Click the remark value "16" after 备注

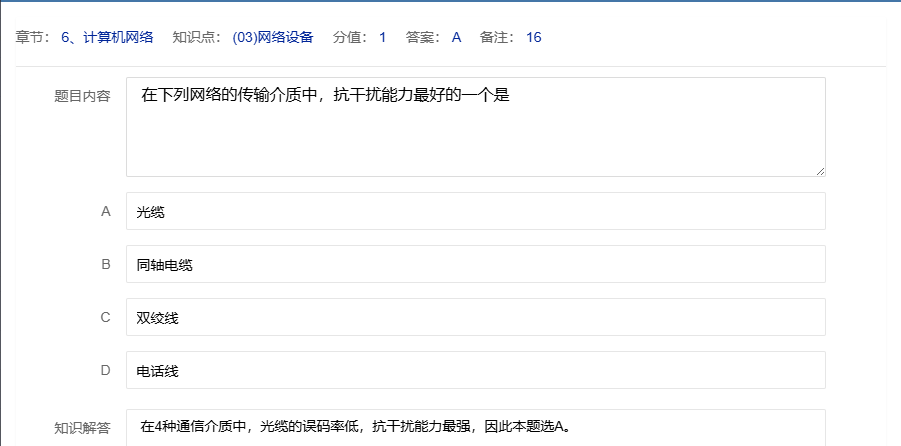click(533, 37)
